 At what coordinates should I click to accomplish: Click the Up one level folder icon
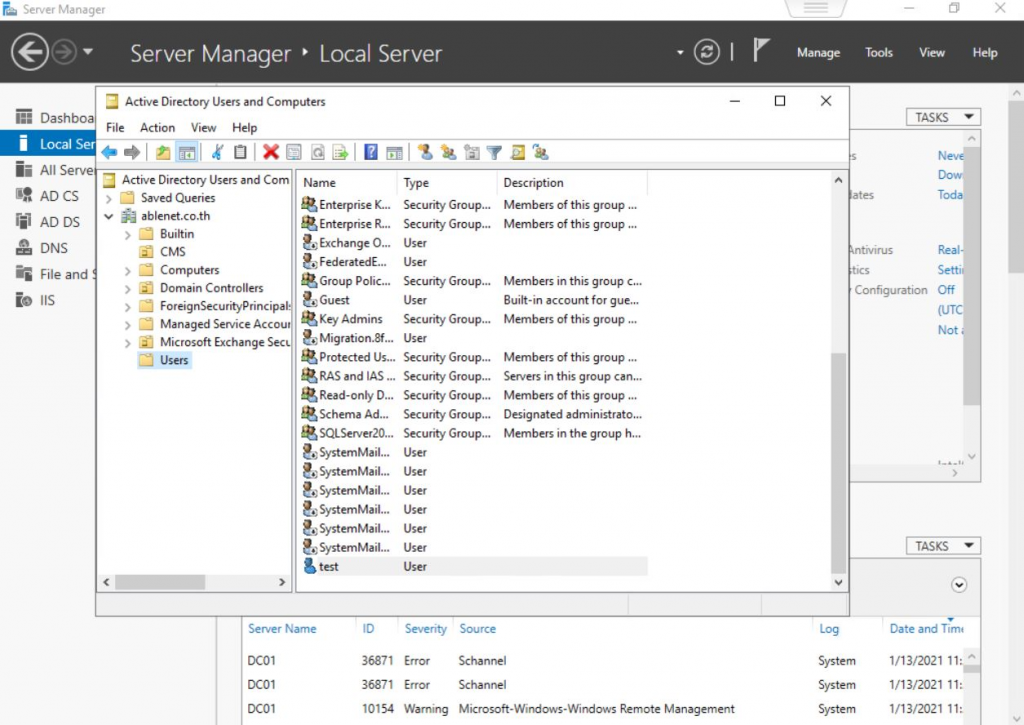163,153
